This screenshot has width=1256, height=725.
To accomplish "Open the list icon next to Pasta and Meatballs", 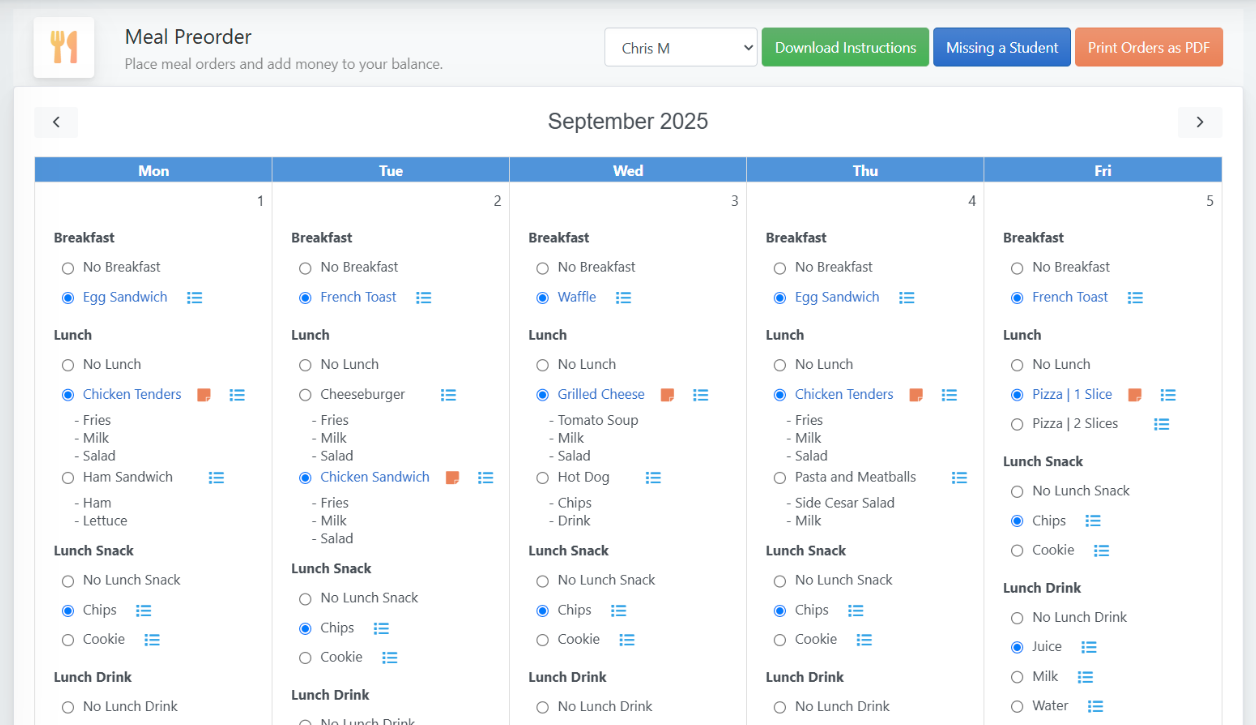I will pyautogui.click(x=959, y=477).
